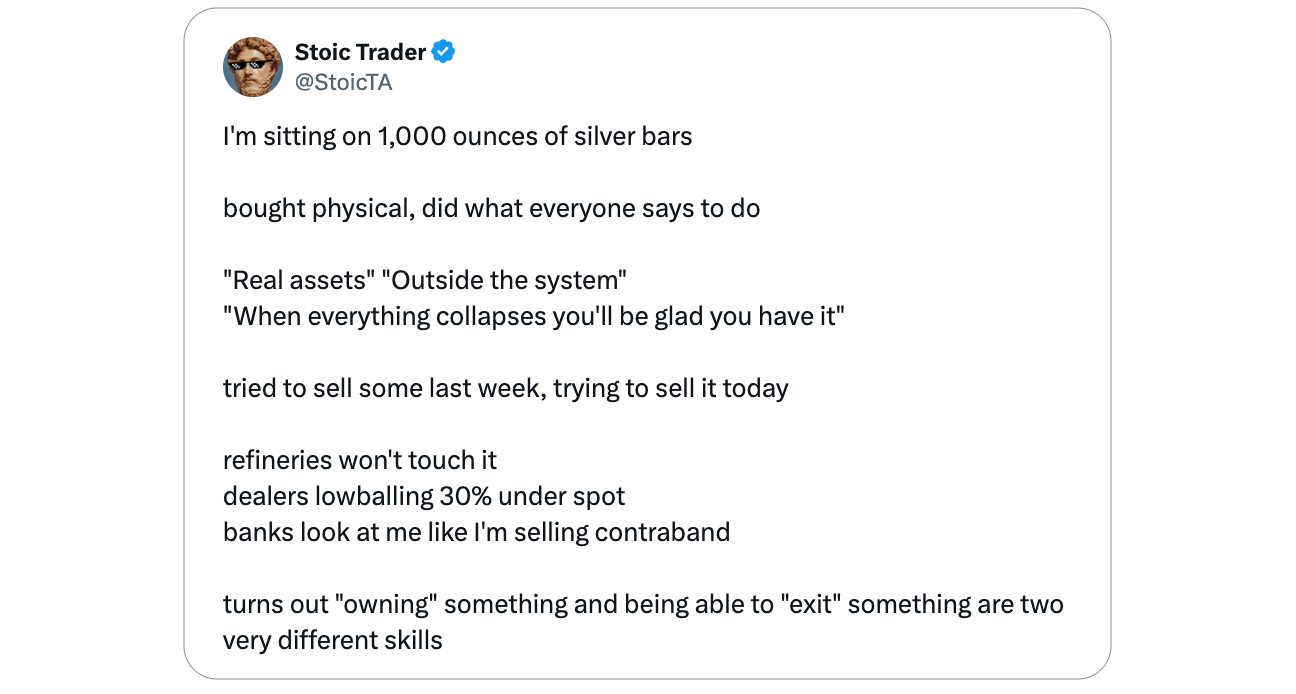
Task: Click the "Real assets" quoted phrase
Action: tap(295, 281)
